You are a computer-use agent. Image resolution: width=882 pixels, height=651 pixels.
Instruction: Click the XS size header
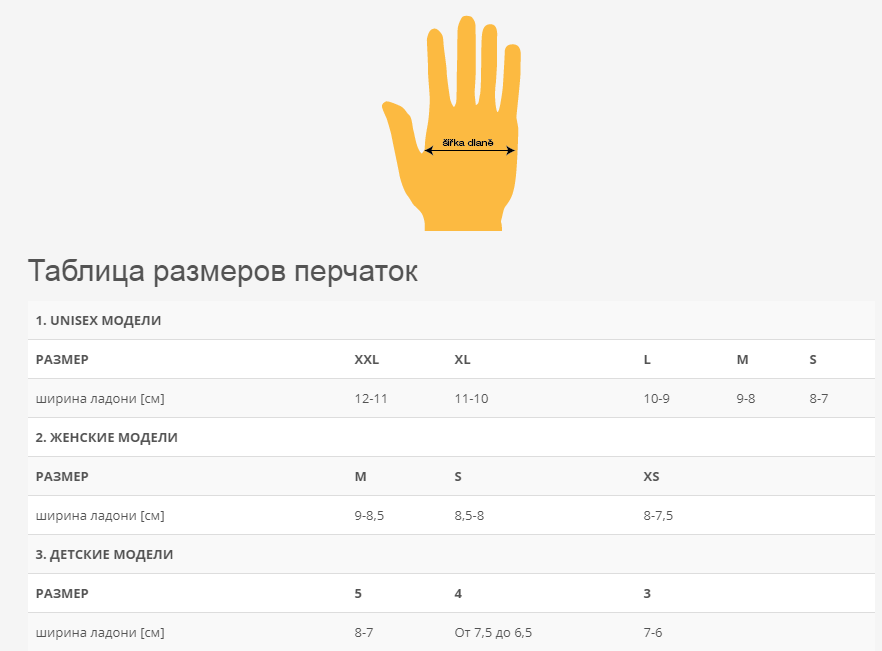point(651,477)
